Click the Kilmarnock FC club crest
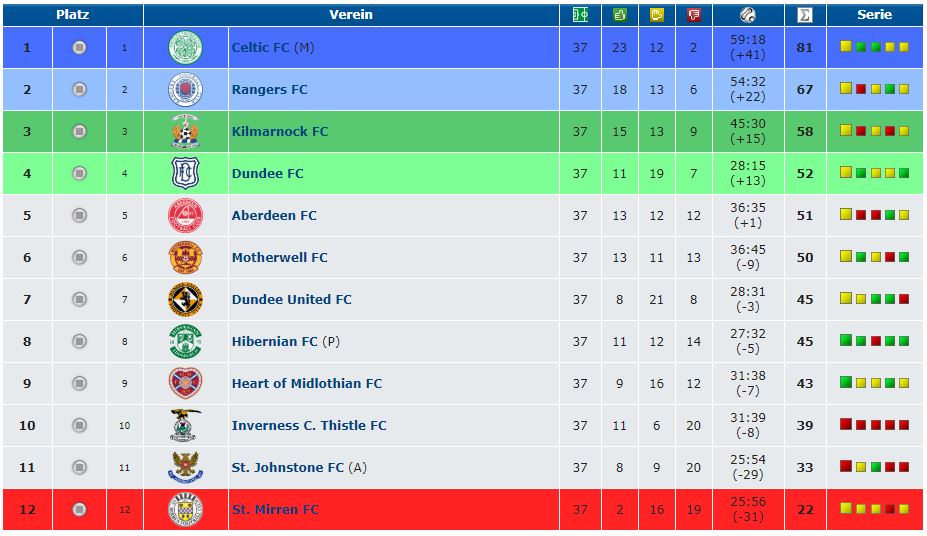 185,131
